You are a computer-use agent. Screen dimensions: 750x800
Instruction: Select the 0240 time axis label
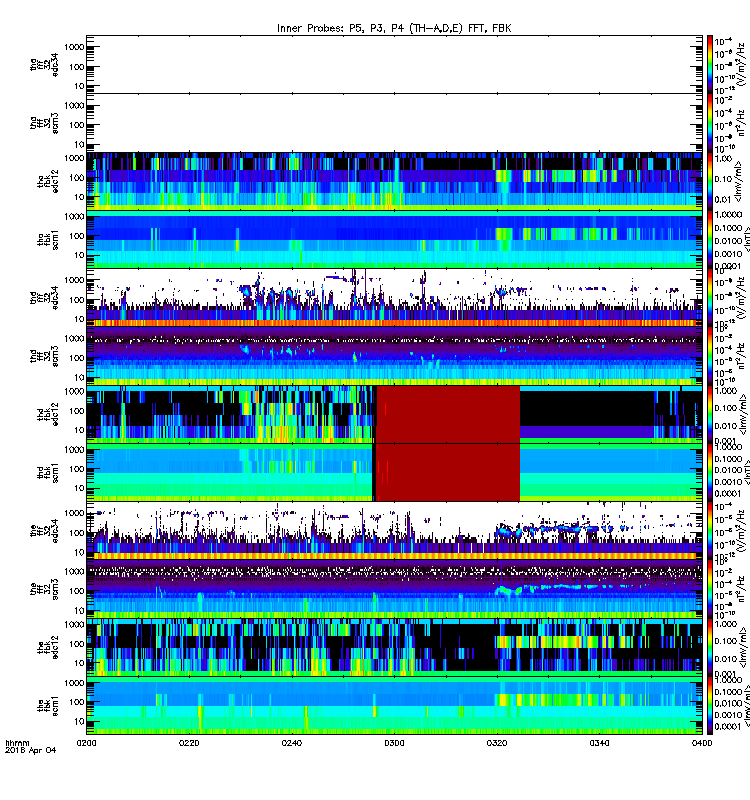(291, 743)
